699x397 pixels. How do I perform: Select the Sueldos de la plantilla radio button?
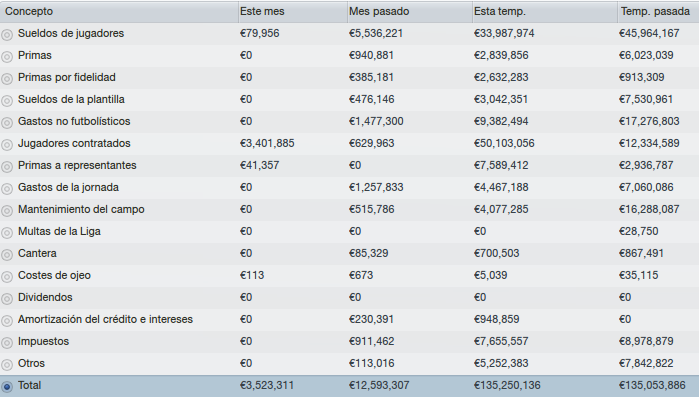[x=7, y=101]
